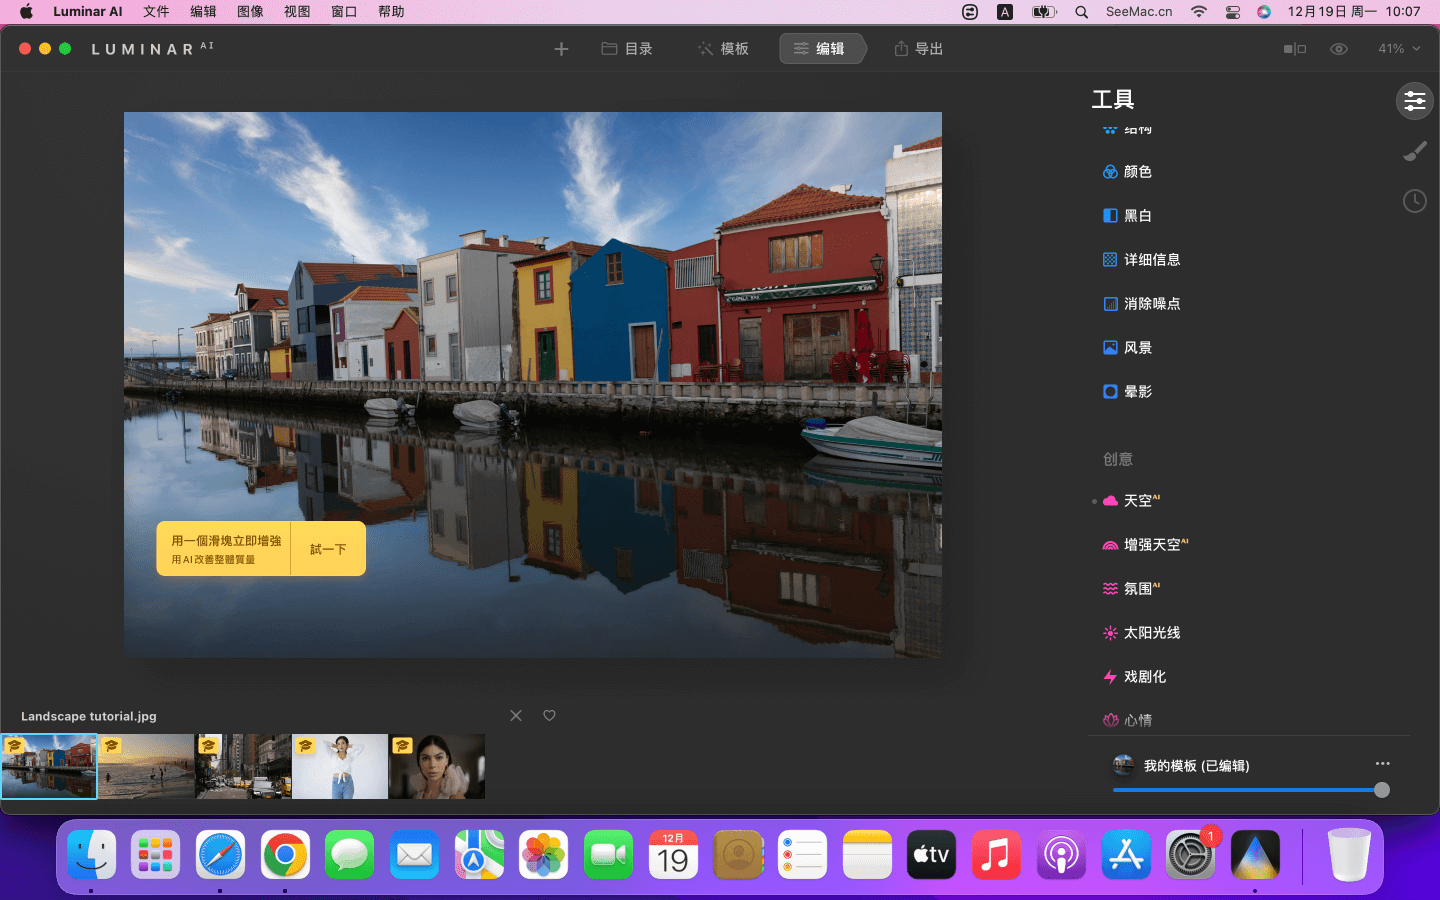Image resolution: width=1440 pixels, height=900 pixels.
Task: Click the 导出 export button
Action: (918, 49)
